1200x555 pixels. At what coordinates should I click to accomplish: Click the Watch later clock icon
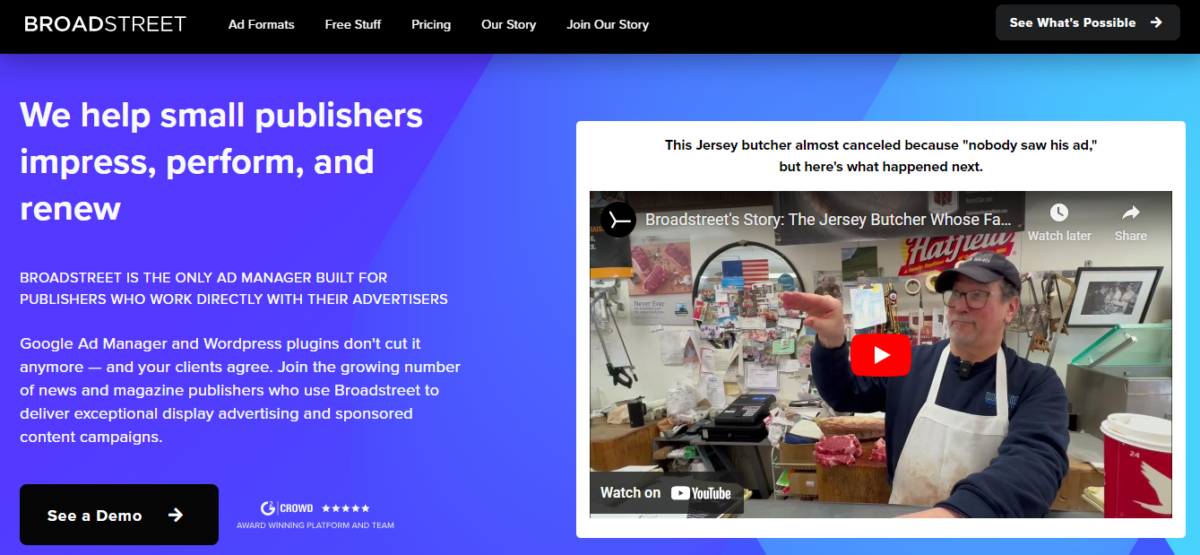[x=1059, y=212]
